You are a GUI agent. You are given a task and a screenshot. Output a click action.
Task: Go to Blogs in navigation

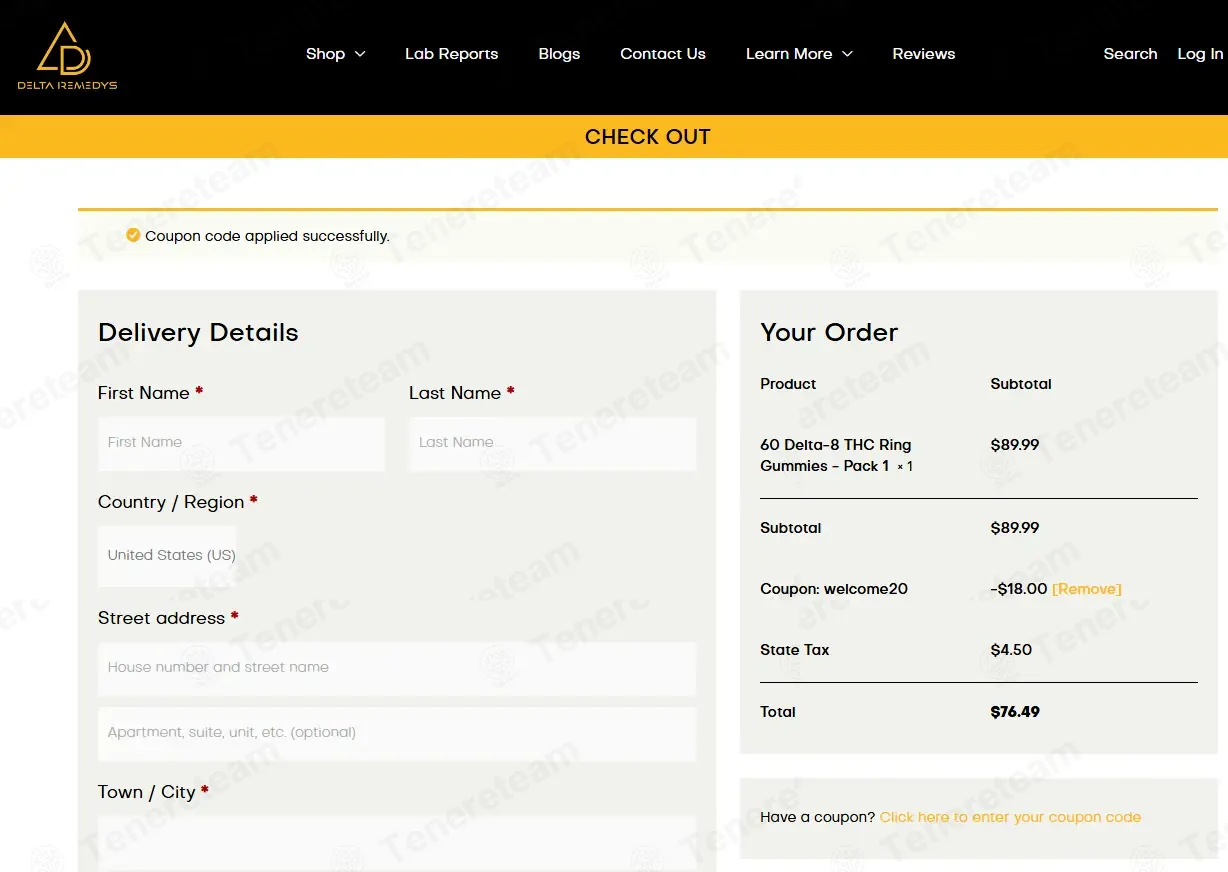(x=559, y=54)
